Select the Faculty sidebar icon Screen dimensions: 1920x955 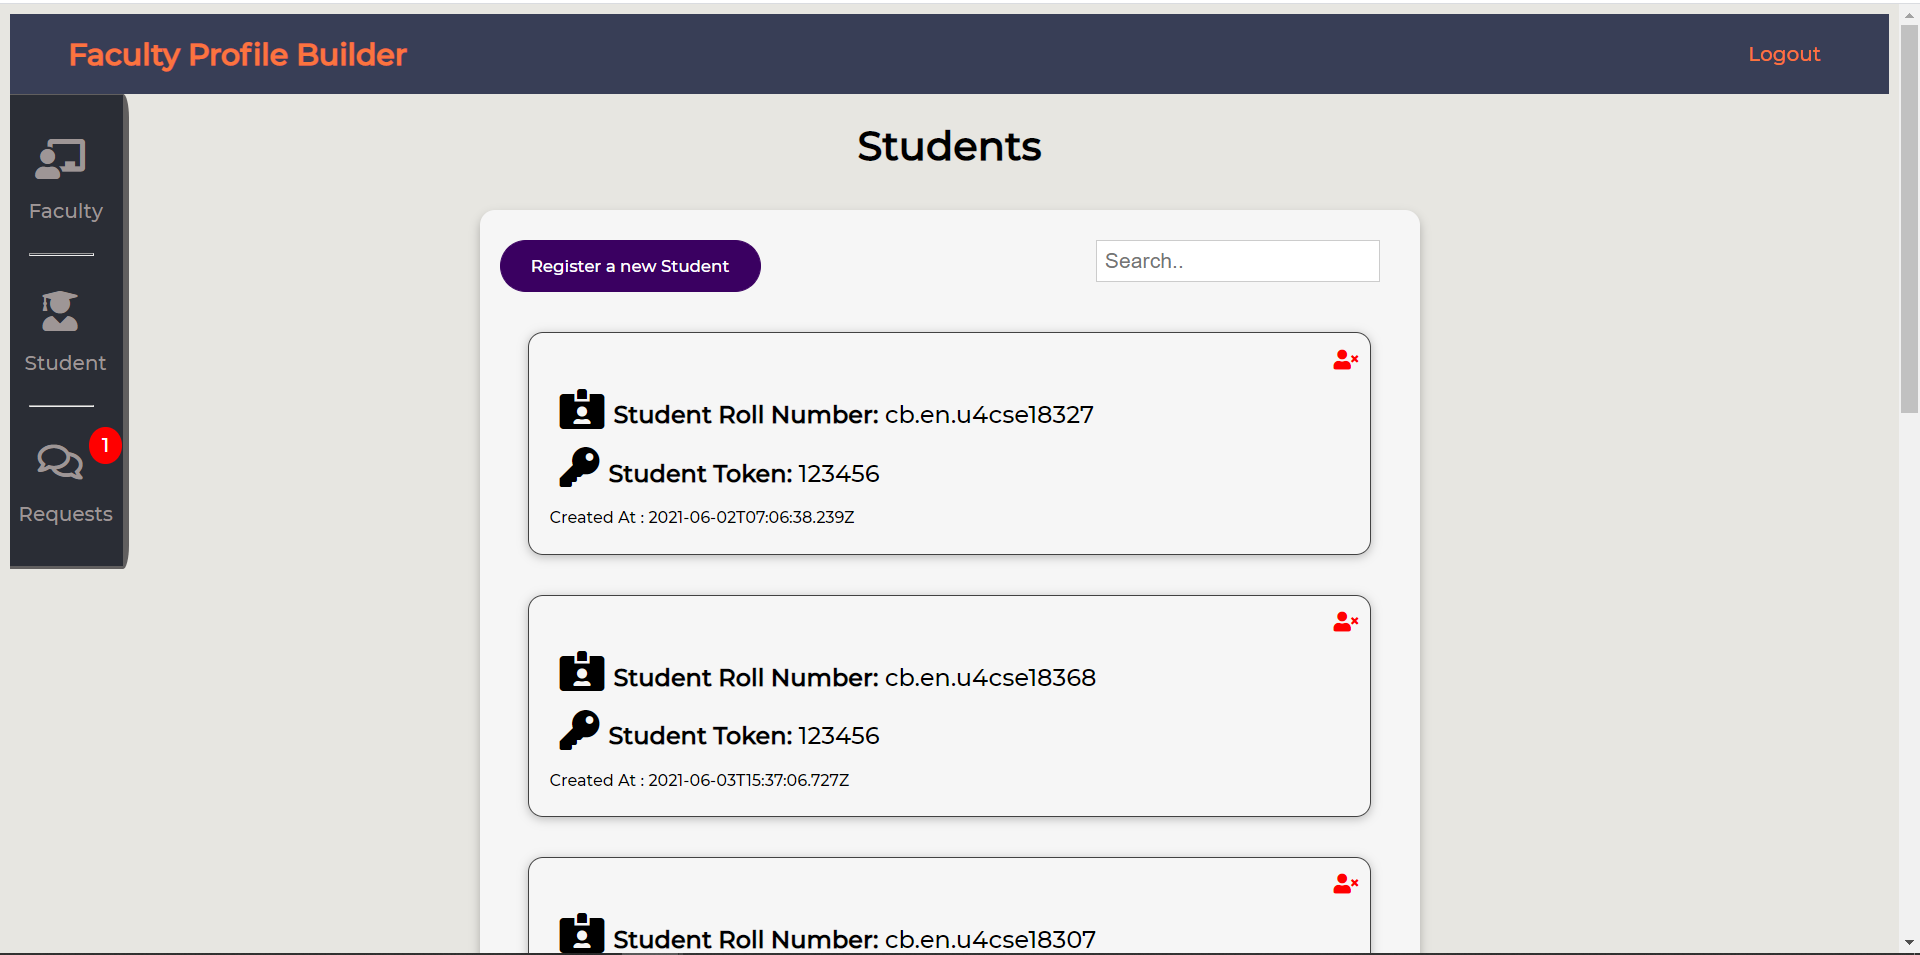(x=60, y=158)
